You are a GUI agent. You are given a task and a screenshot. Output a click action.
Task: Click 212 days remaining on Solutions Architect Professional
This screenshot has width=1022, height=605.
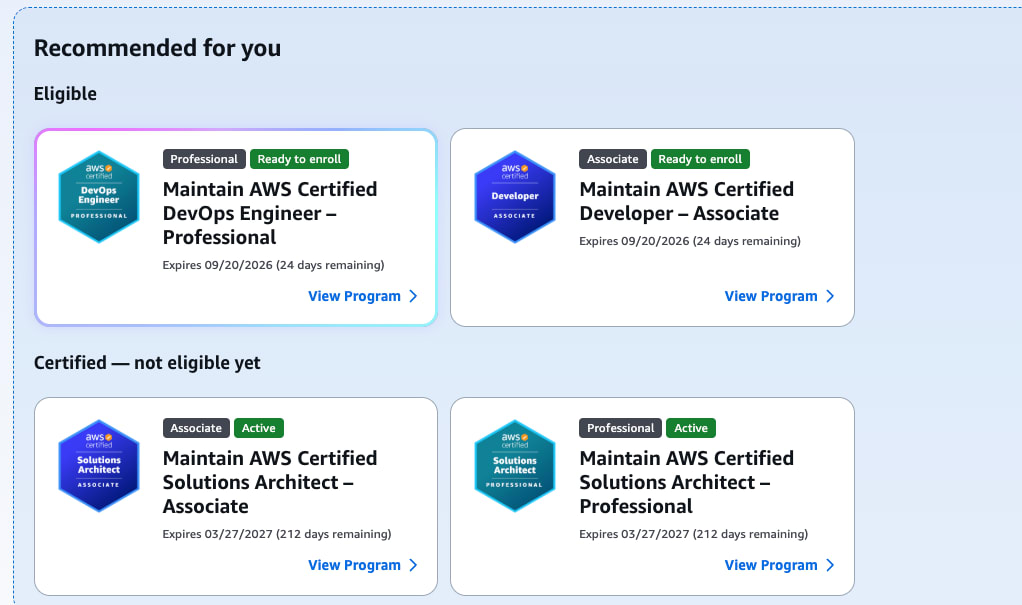[750, 534]
